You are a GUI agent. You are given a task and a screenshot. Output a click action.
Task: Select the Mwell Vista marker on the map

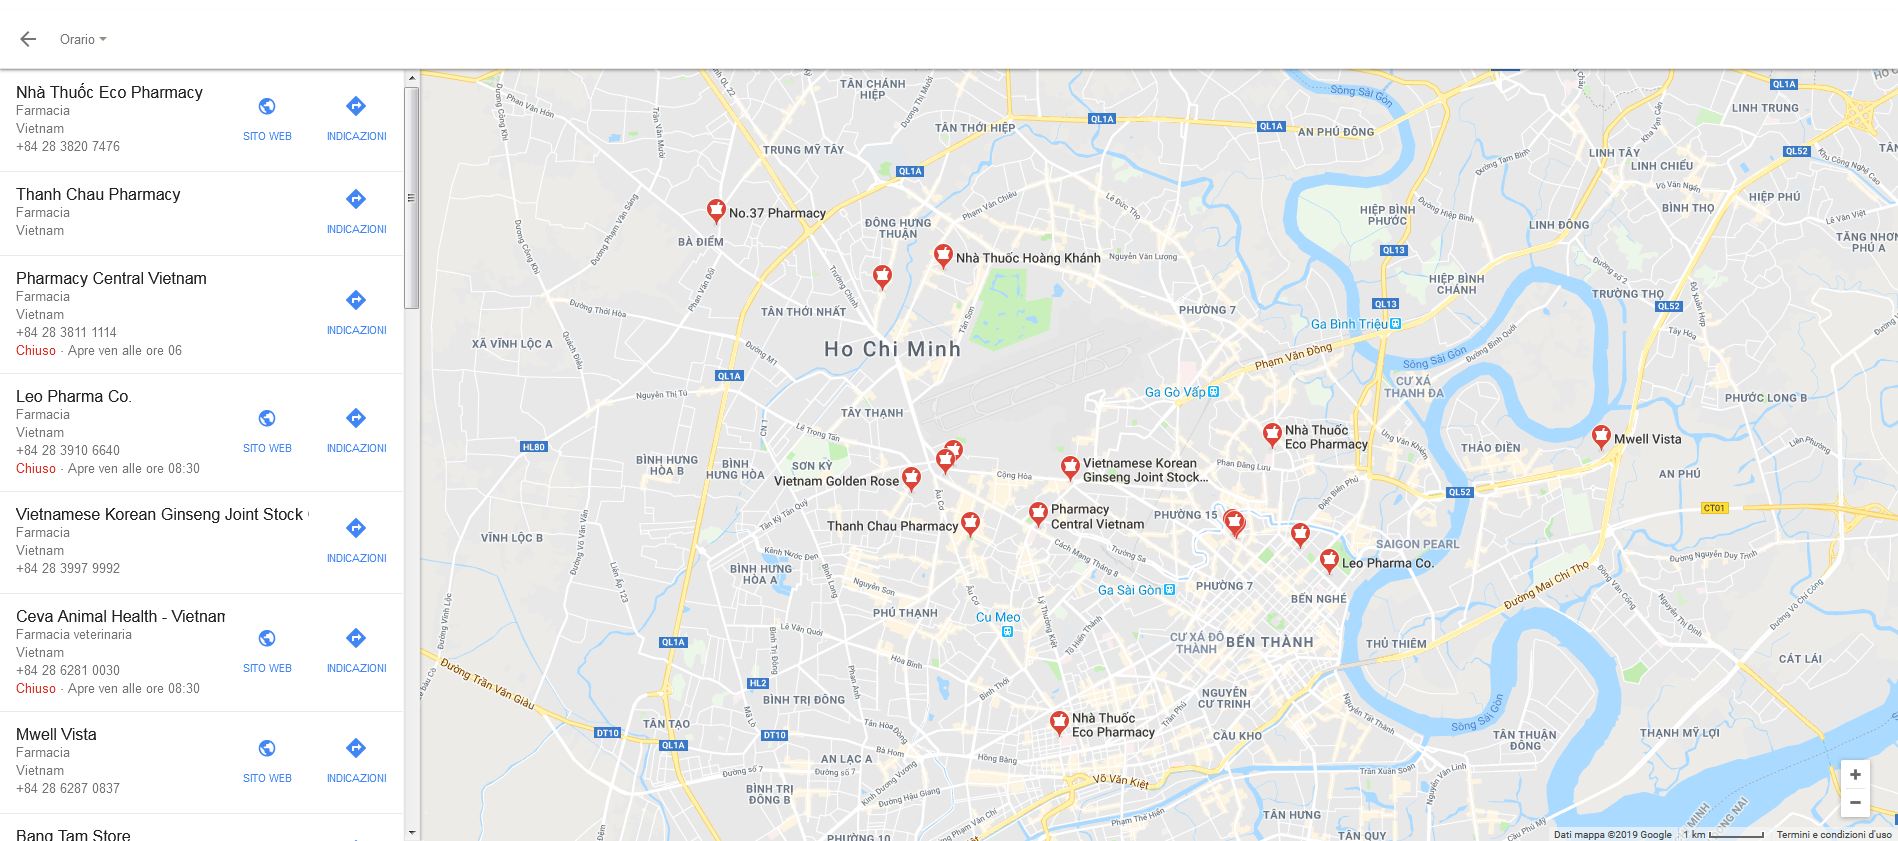[1601, 436]
